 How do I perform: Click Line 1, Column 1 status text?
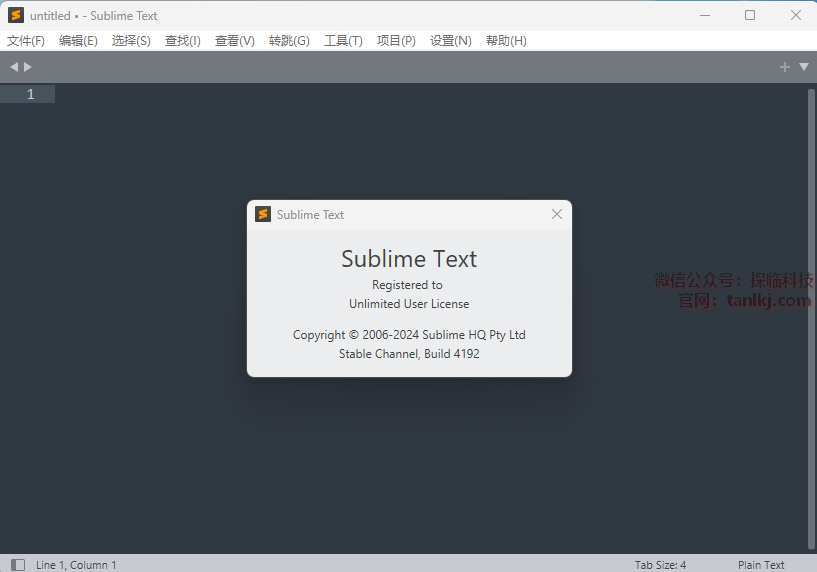76,565
